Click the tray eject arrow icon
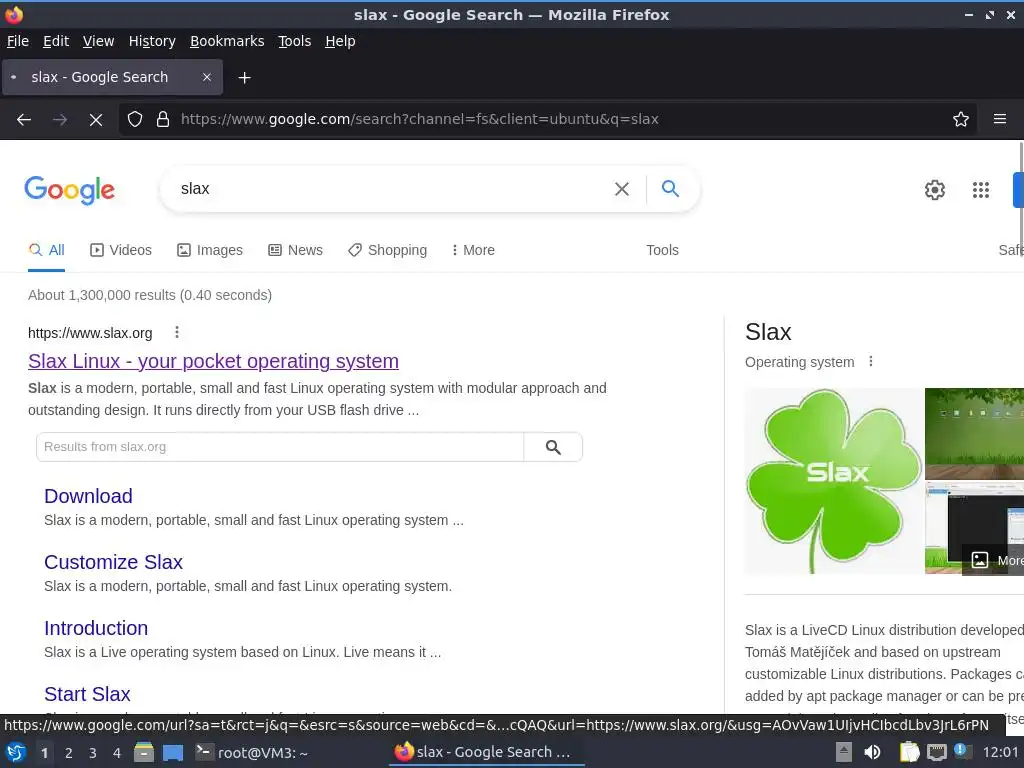Screen dimensions: 1024x768 pos(844,752)
